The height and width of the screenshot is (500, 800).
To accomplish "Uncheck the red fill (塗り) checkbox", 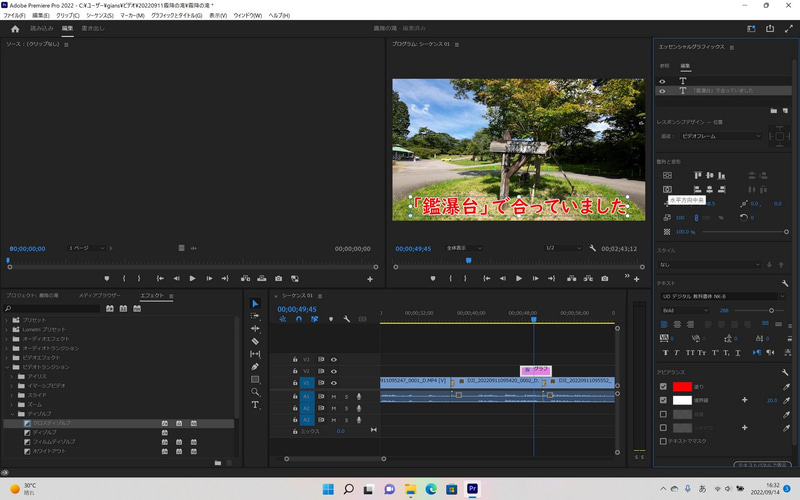I will click(663, 386).
